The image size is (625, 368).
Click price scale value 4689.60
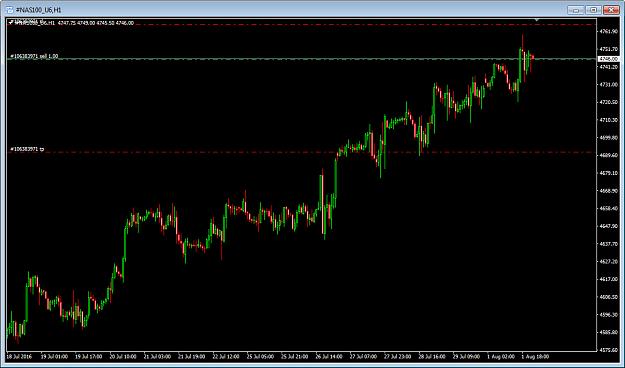point(609,155)
